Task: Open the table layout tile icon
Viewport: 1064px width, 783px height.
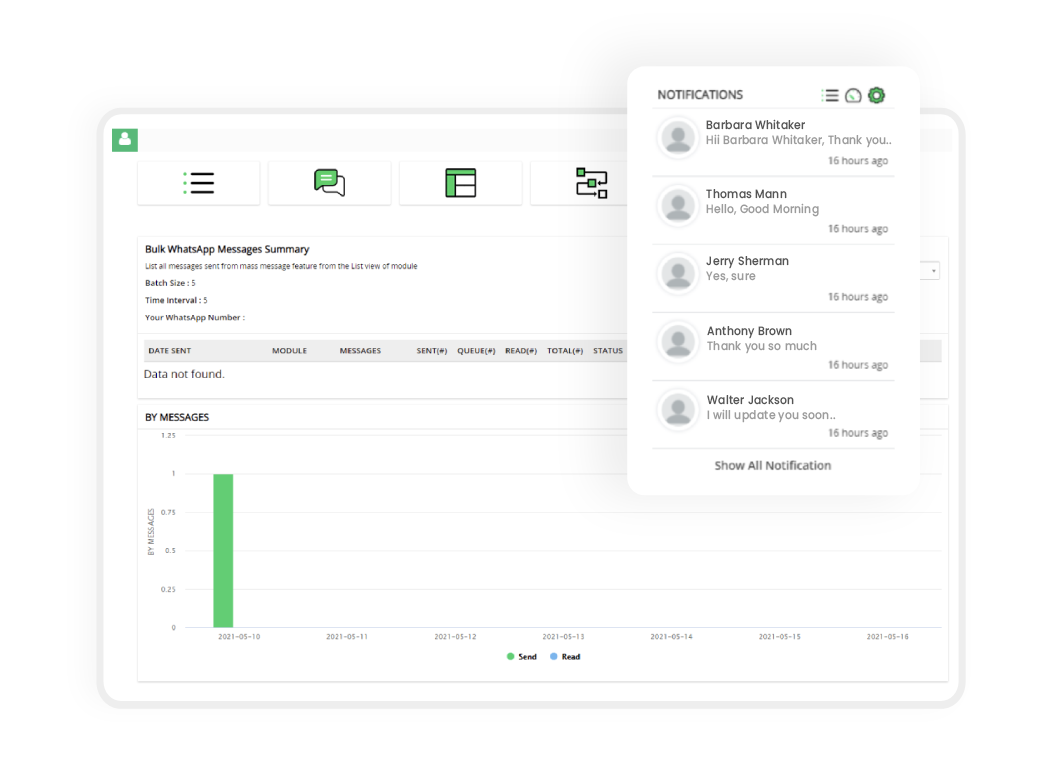Action: [461, 183]
